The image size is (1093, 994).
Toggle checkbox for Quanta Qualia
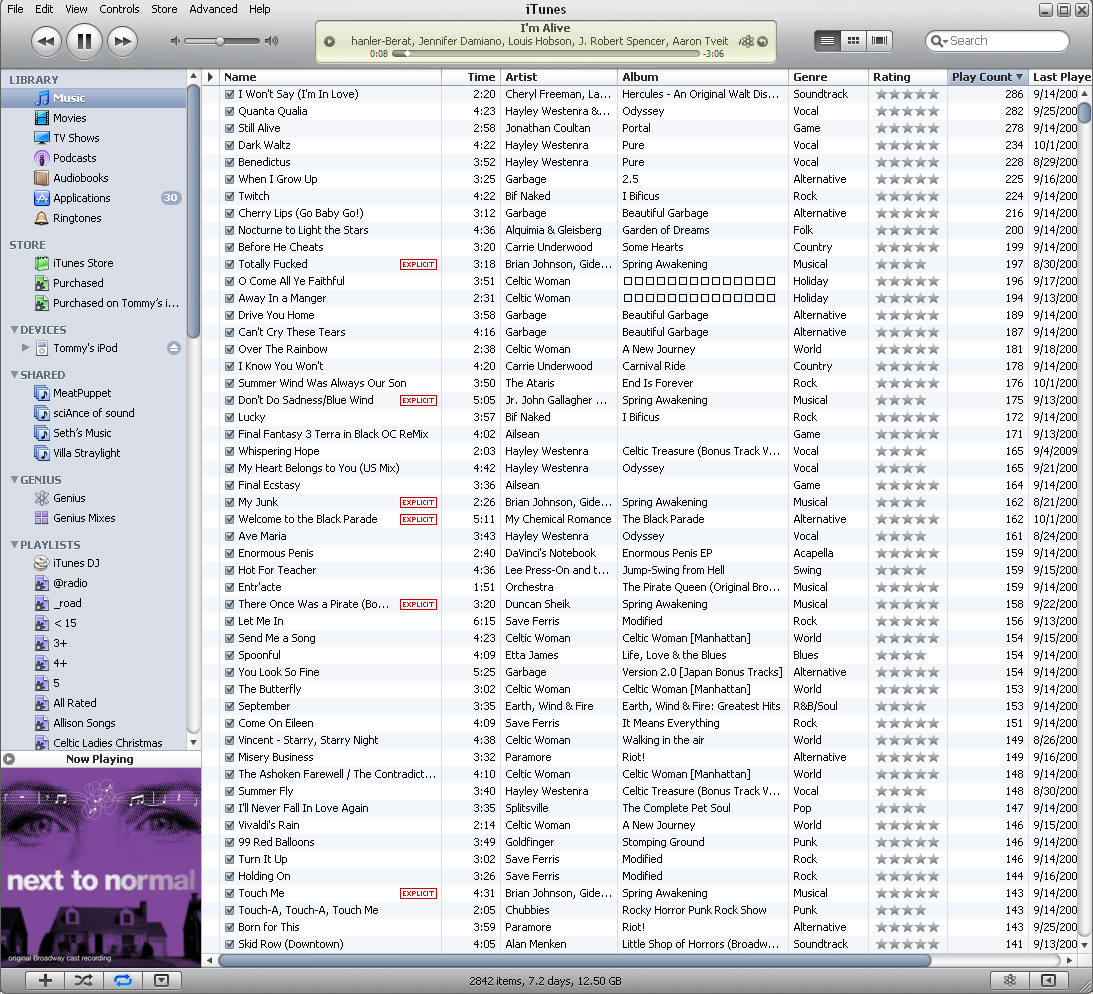[229, 111]
